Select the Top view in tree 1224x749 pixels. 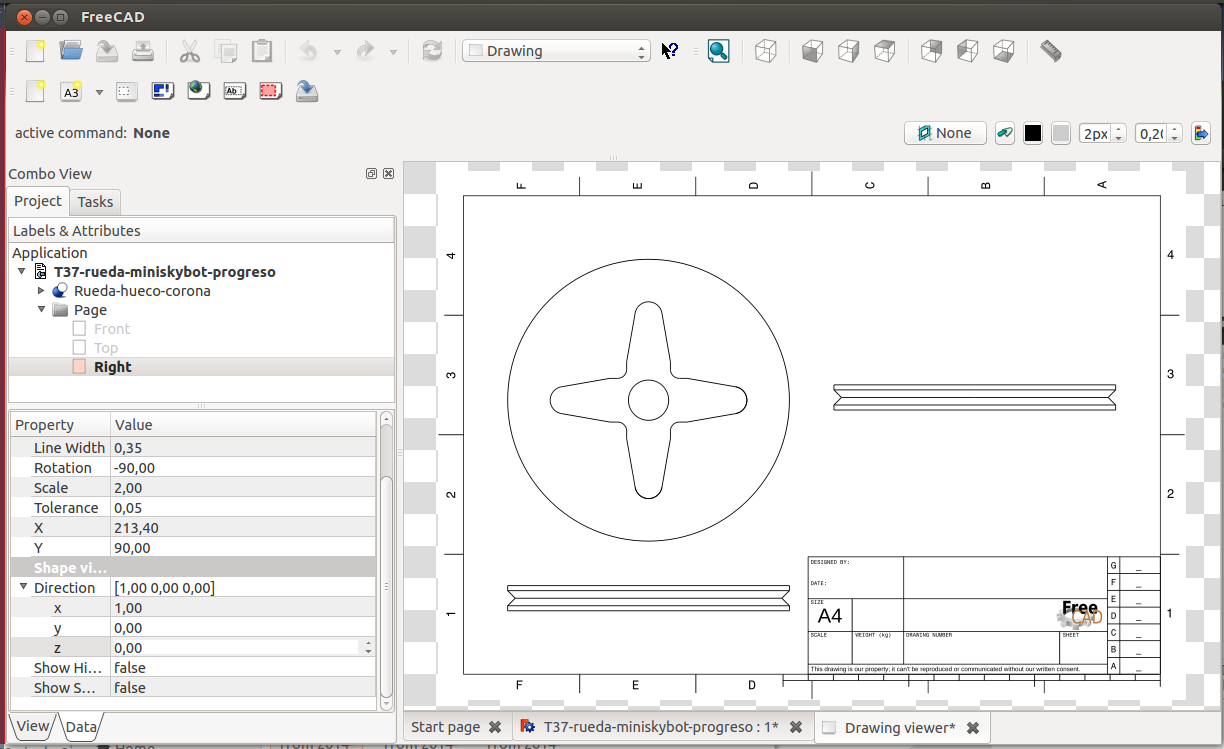(105, 348)
